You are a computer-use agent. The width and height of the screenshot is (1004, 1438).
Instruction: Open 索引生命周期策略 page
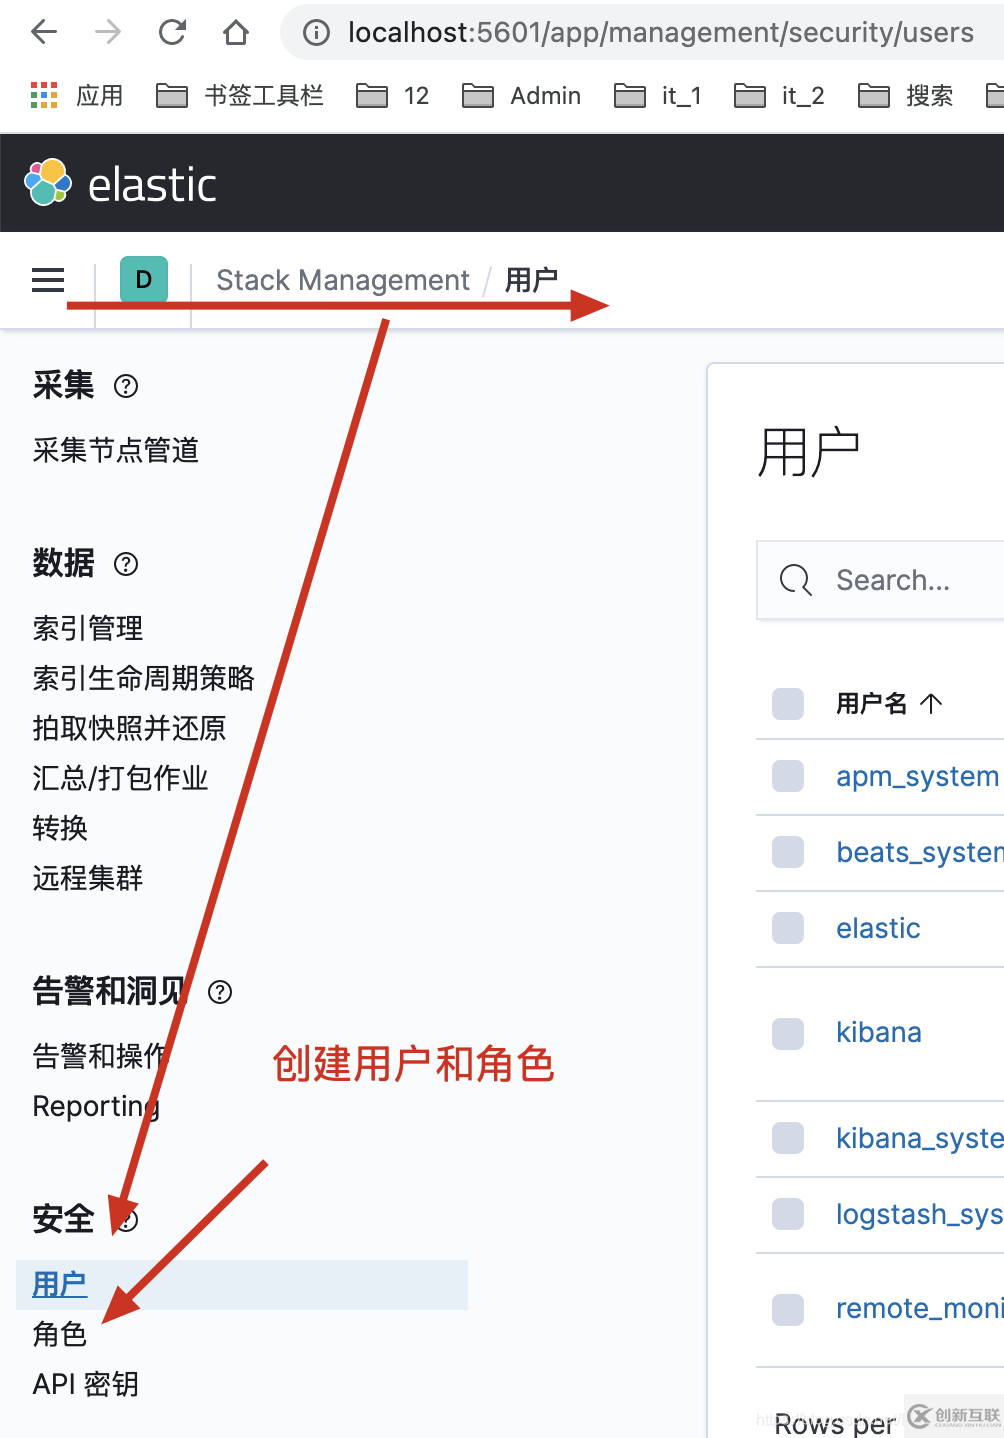144,678
